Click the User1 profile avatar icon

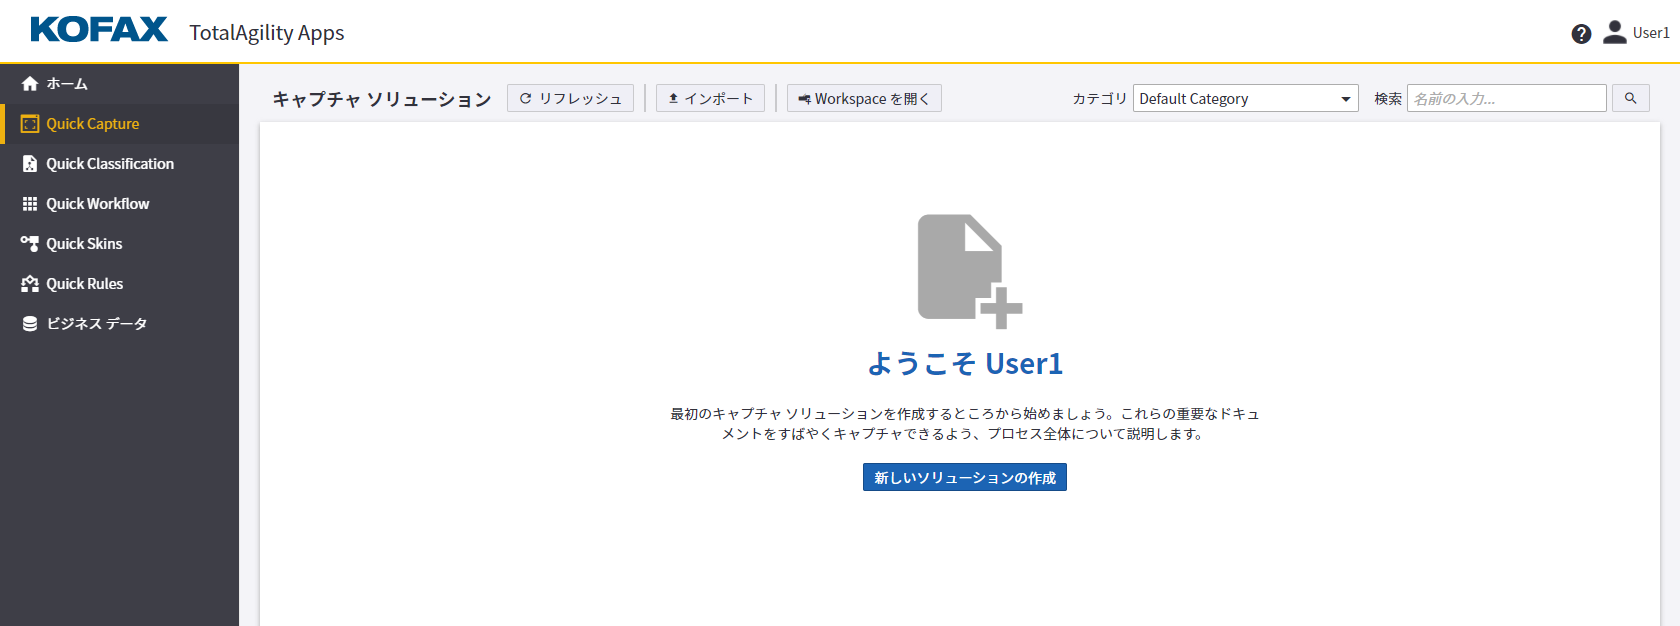[1614, 33]
